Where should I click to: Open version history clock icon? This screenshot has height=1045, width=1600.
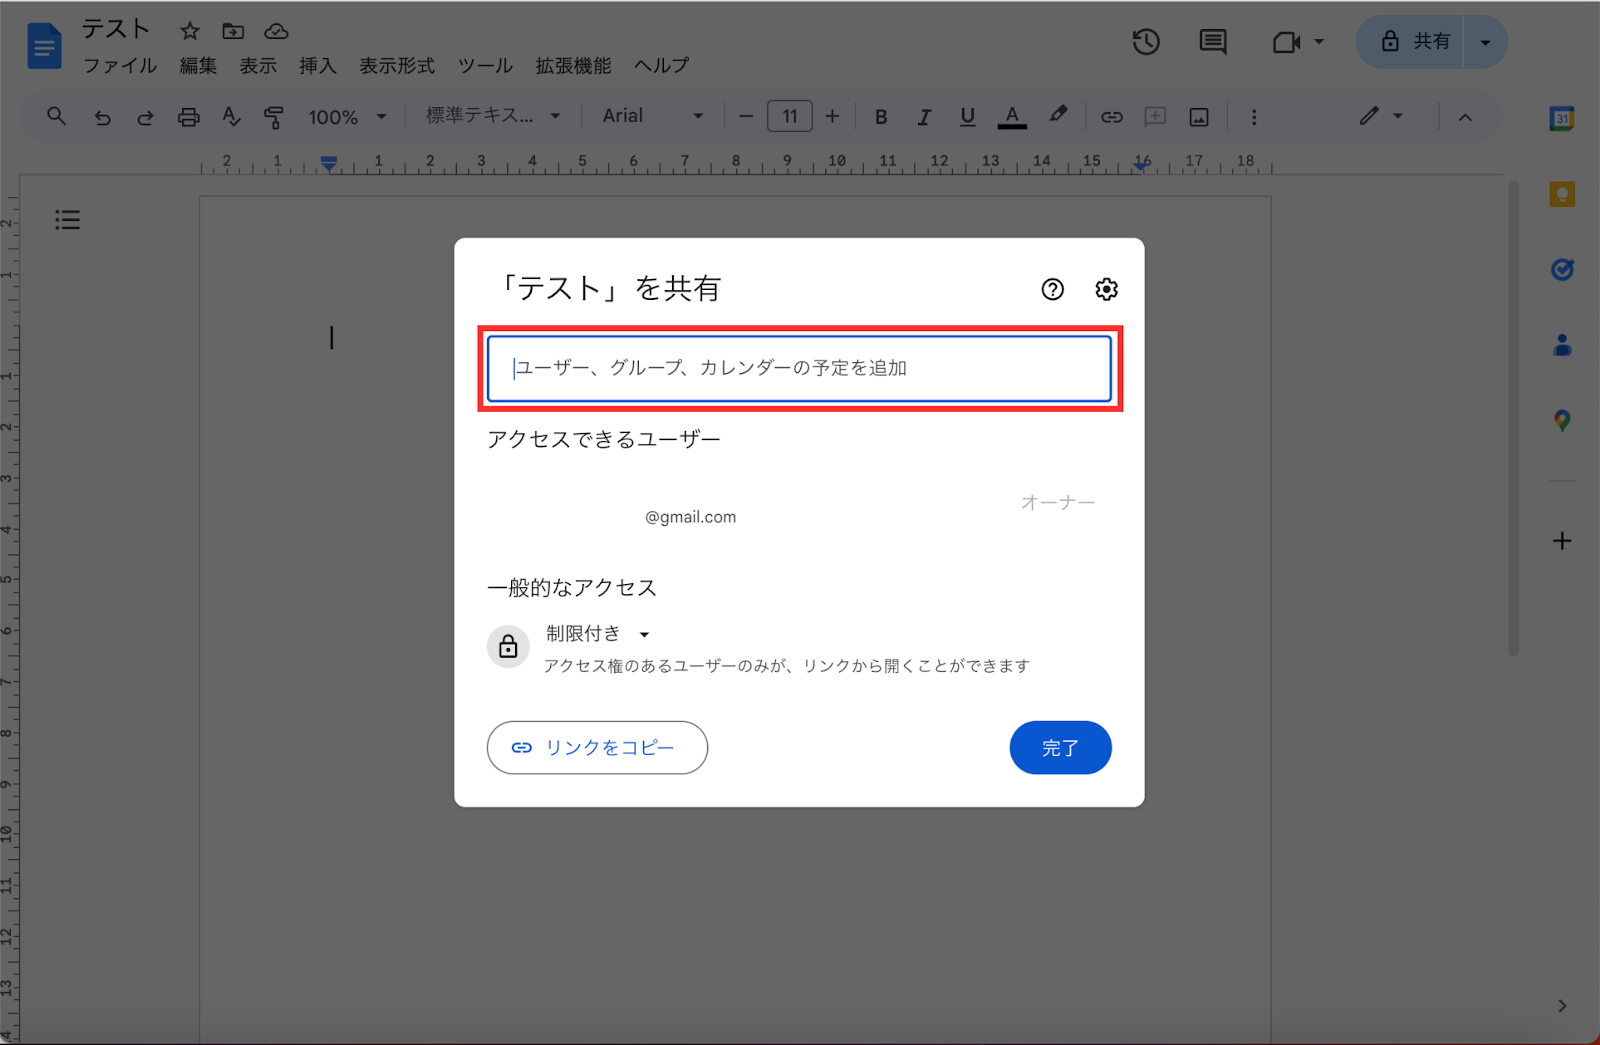1146,42
